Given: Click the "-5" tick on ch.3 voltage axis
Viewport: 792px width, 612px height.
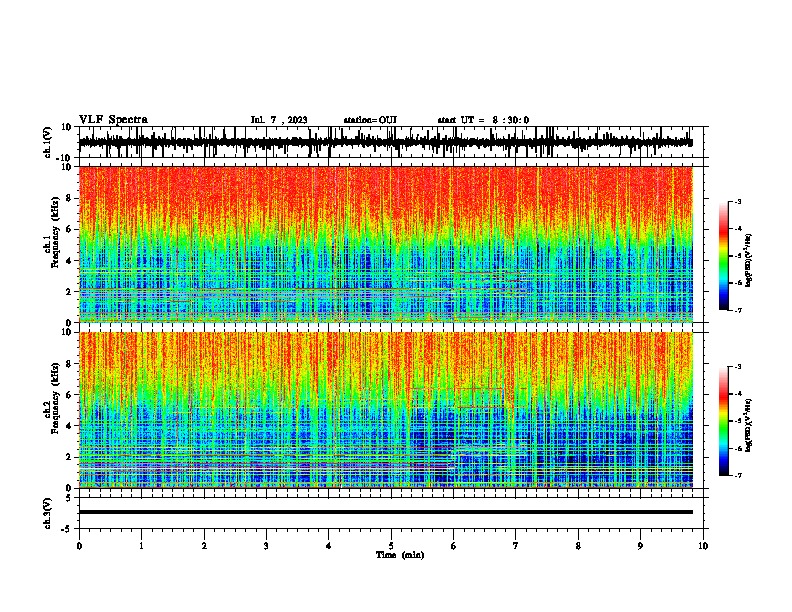Looking at the screenshot, I should pyautogui.click(x=68, y=529).
